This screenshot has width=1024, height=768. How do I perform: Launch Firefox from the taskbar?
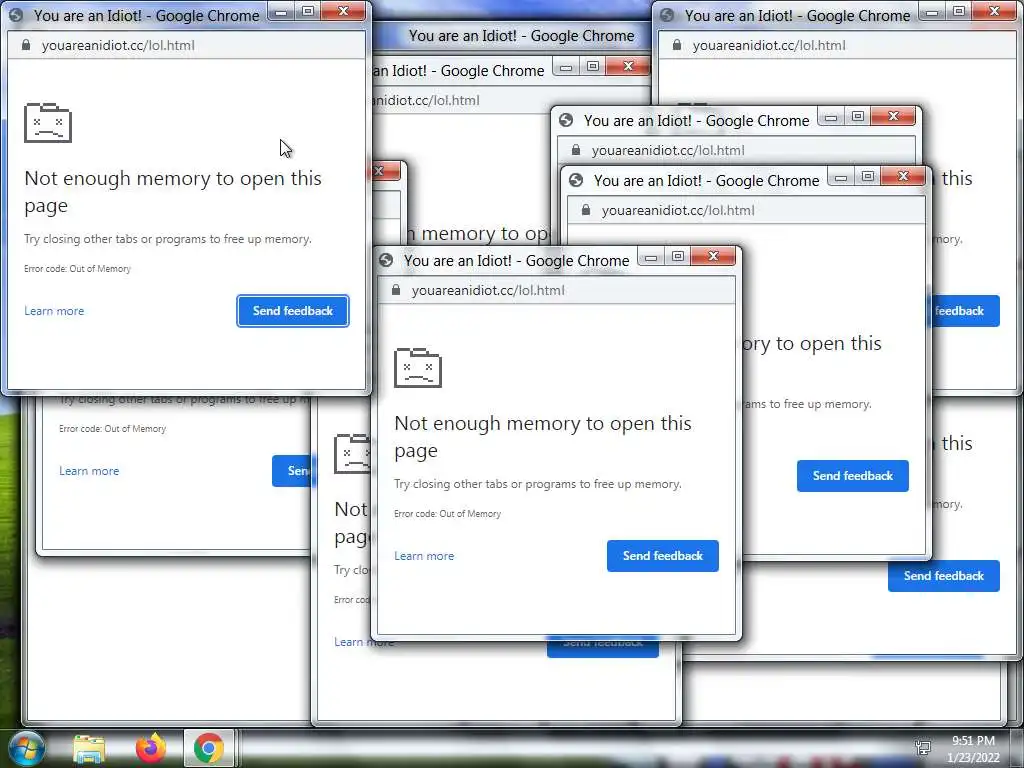click(x=151, y=748)
